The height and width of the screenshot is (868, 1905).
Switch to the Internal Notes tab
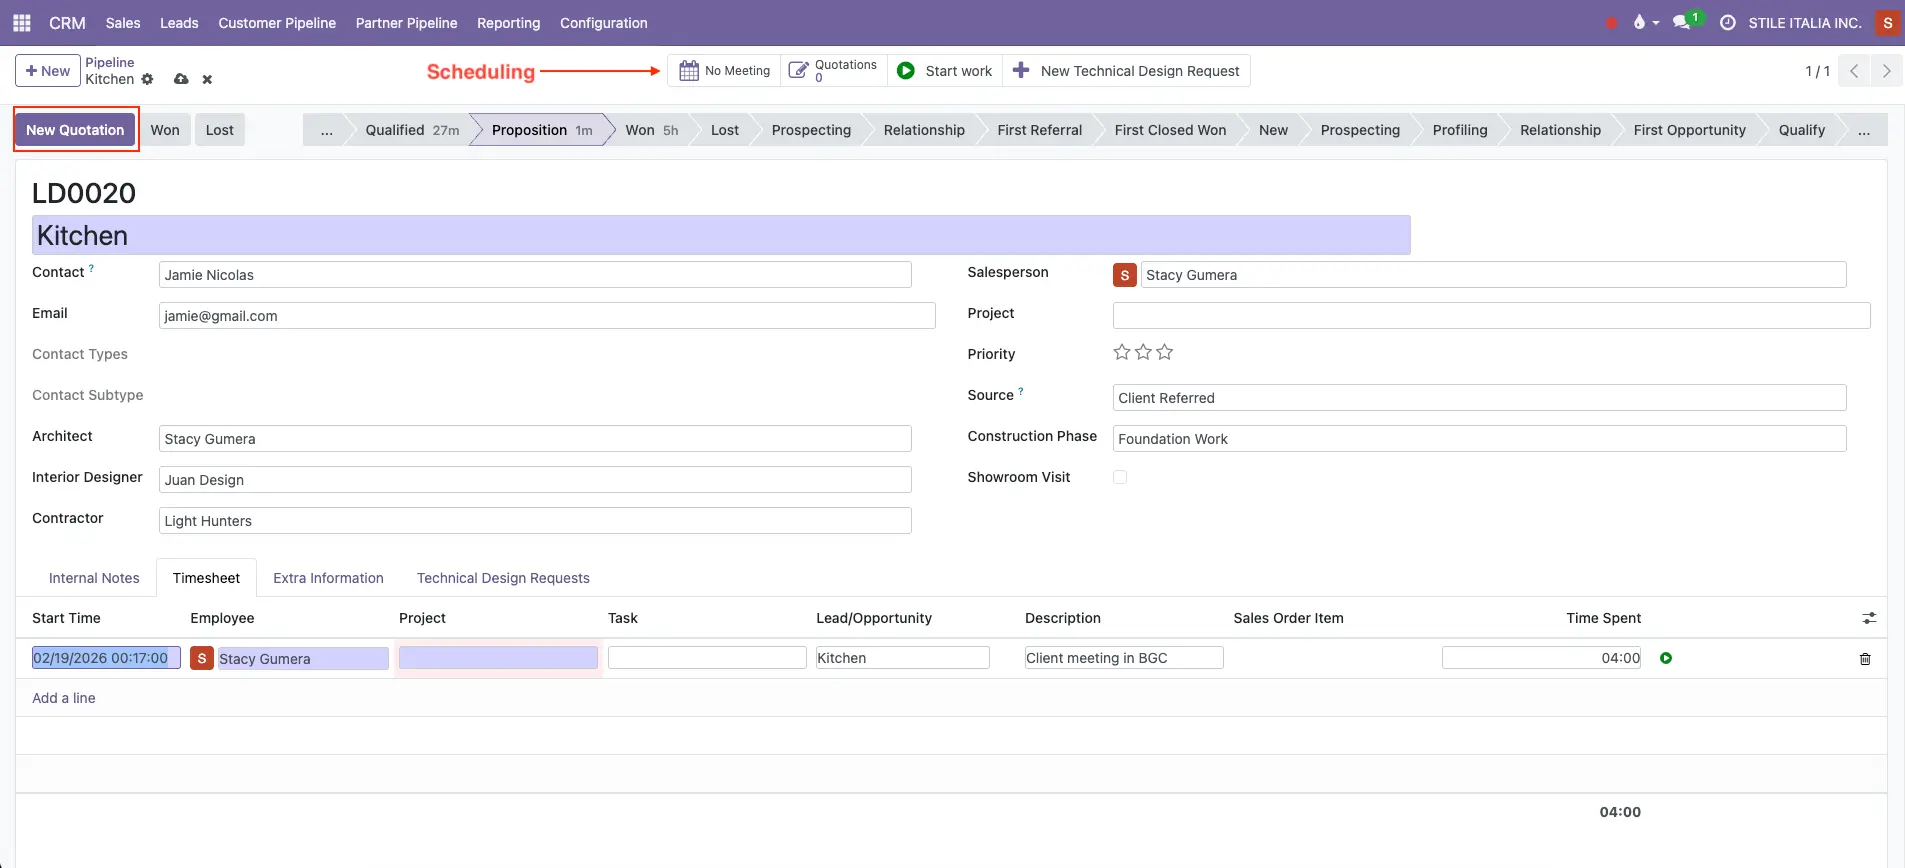94,578
